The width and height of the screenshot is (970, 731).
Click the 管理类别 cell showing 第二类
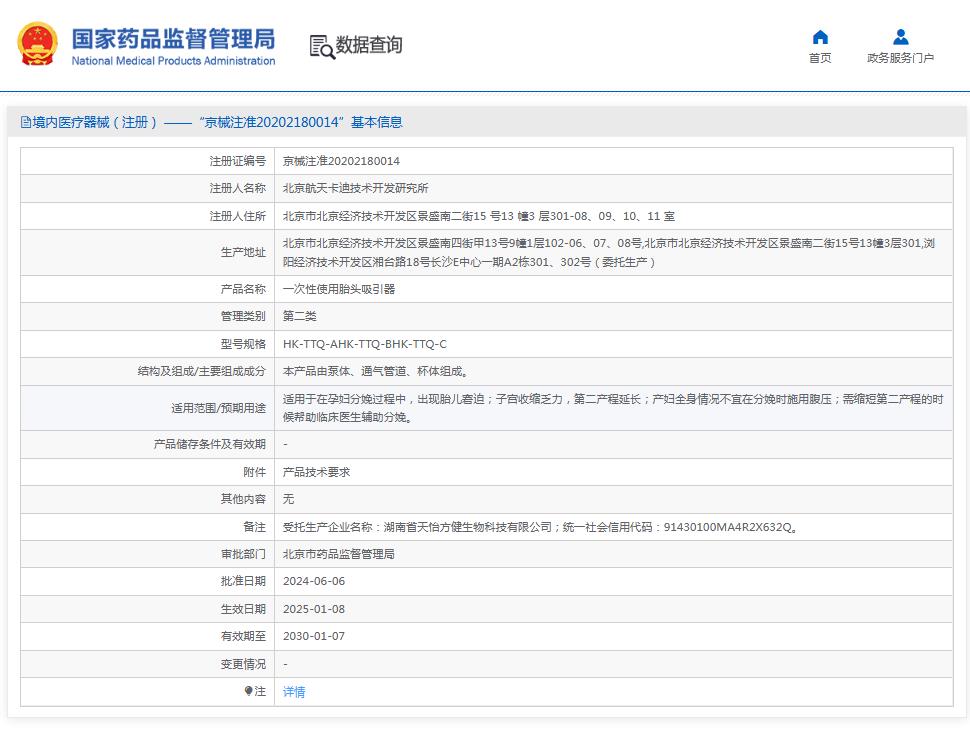(x=299, y=315)
